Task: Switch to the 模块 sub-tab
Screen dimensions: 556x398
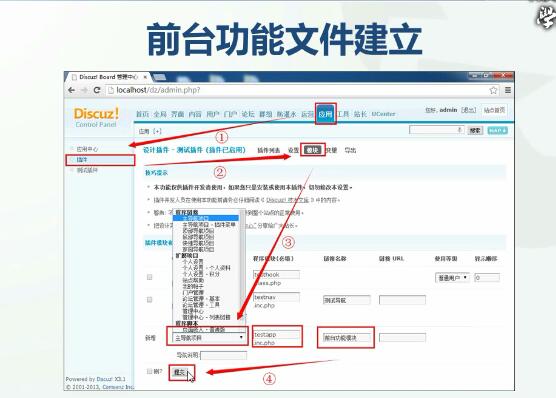Action: tap(312, 150)
